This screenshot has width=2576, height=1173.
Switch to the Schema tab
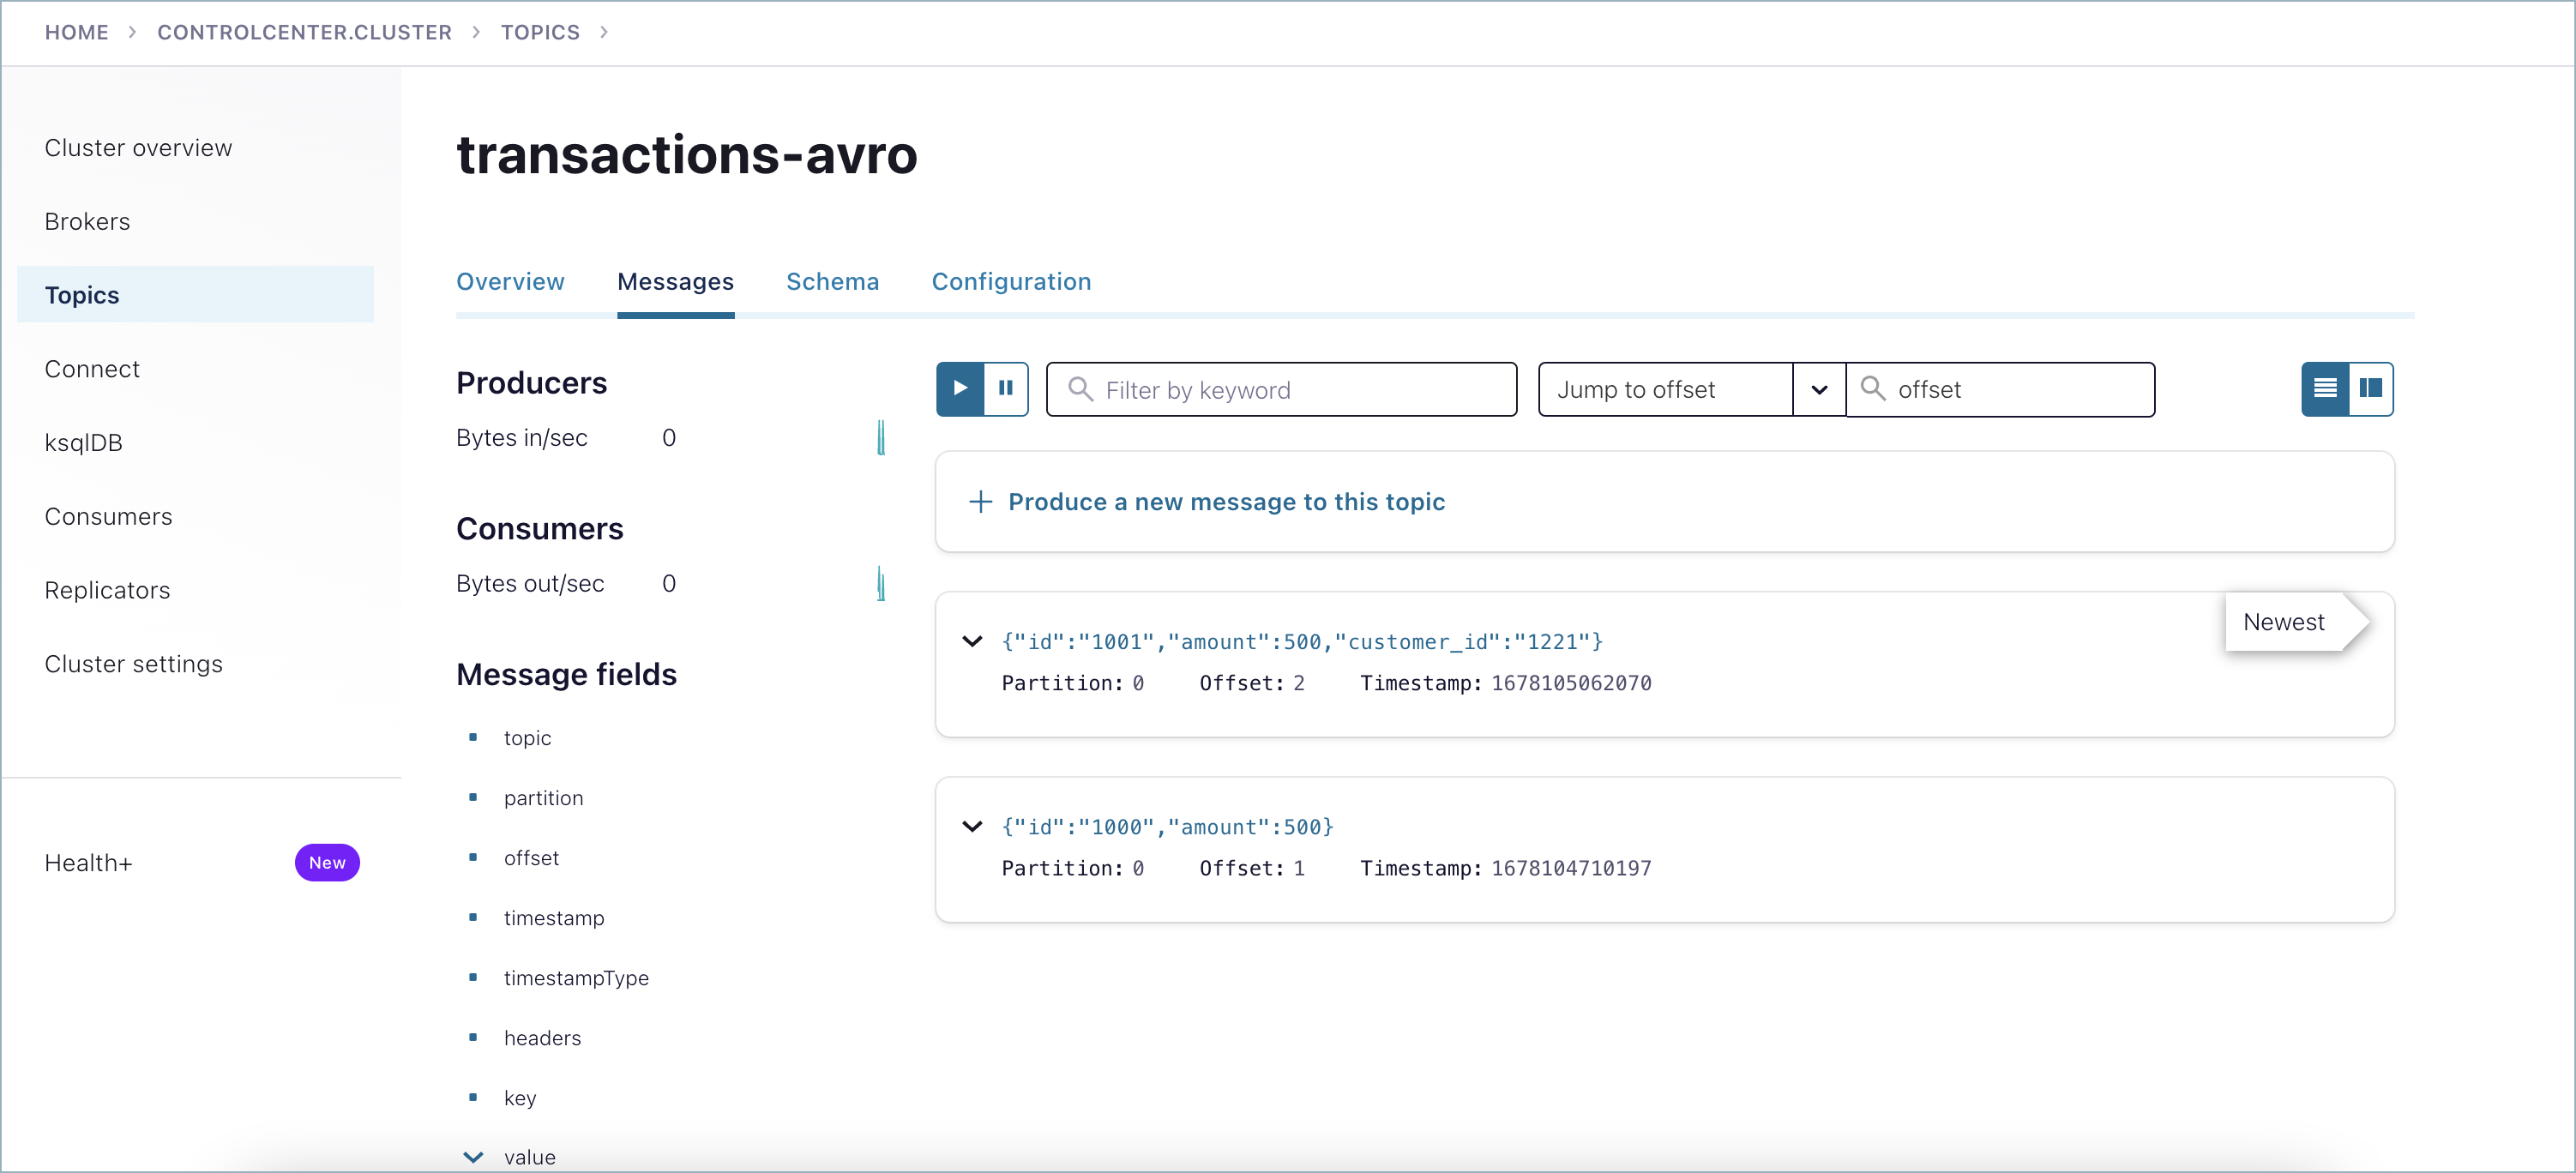pos(833,281)
